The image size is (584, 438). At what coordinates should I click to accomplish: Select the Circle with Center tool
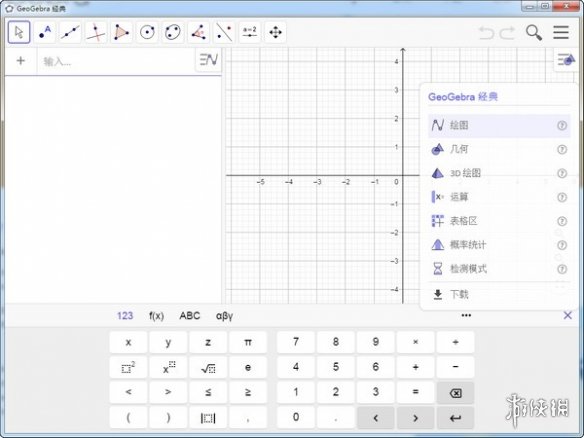[x=147, y=32]
